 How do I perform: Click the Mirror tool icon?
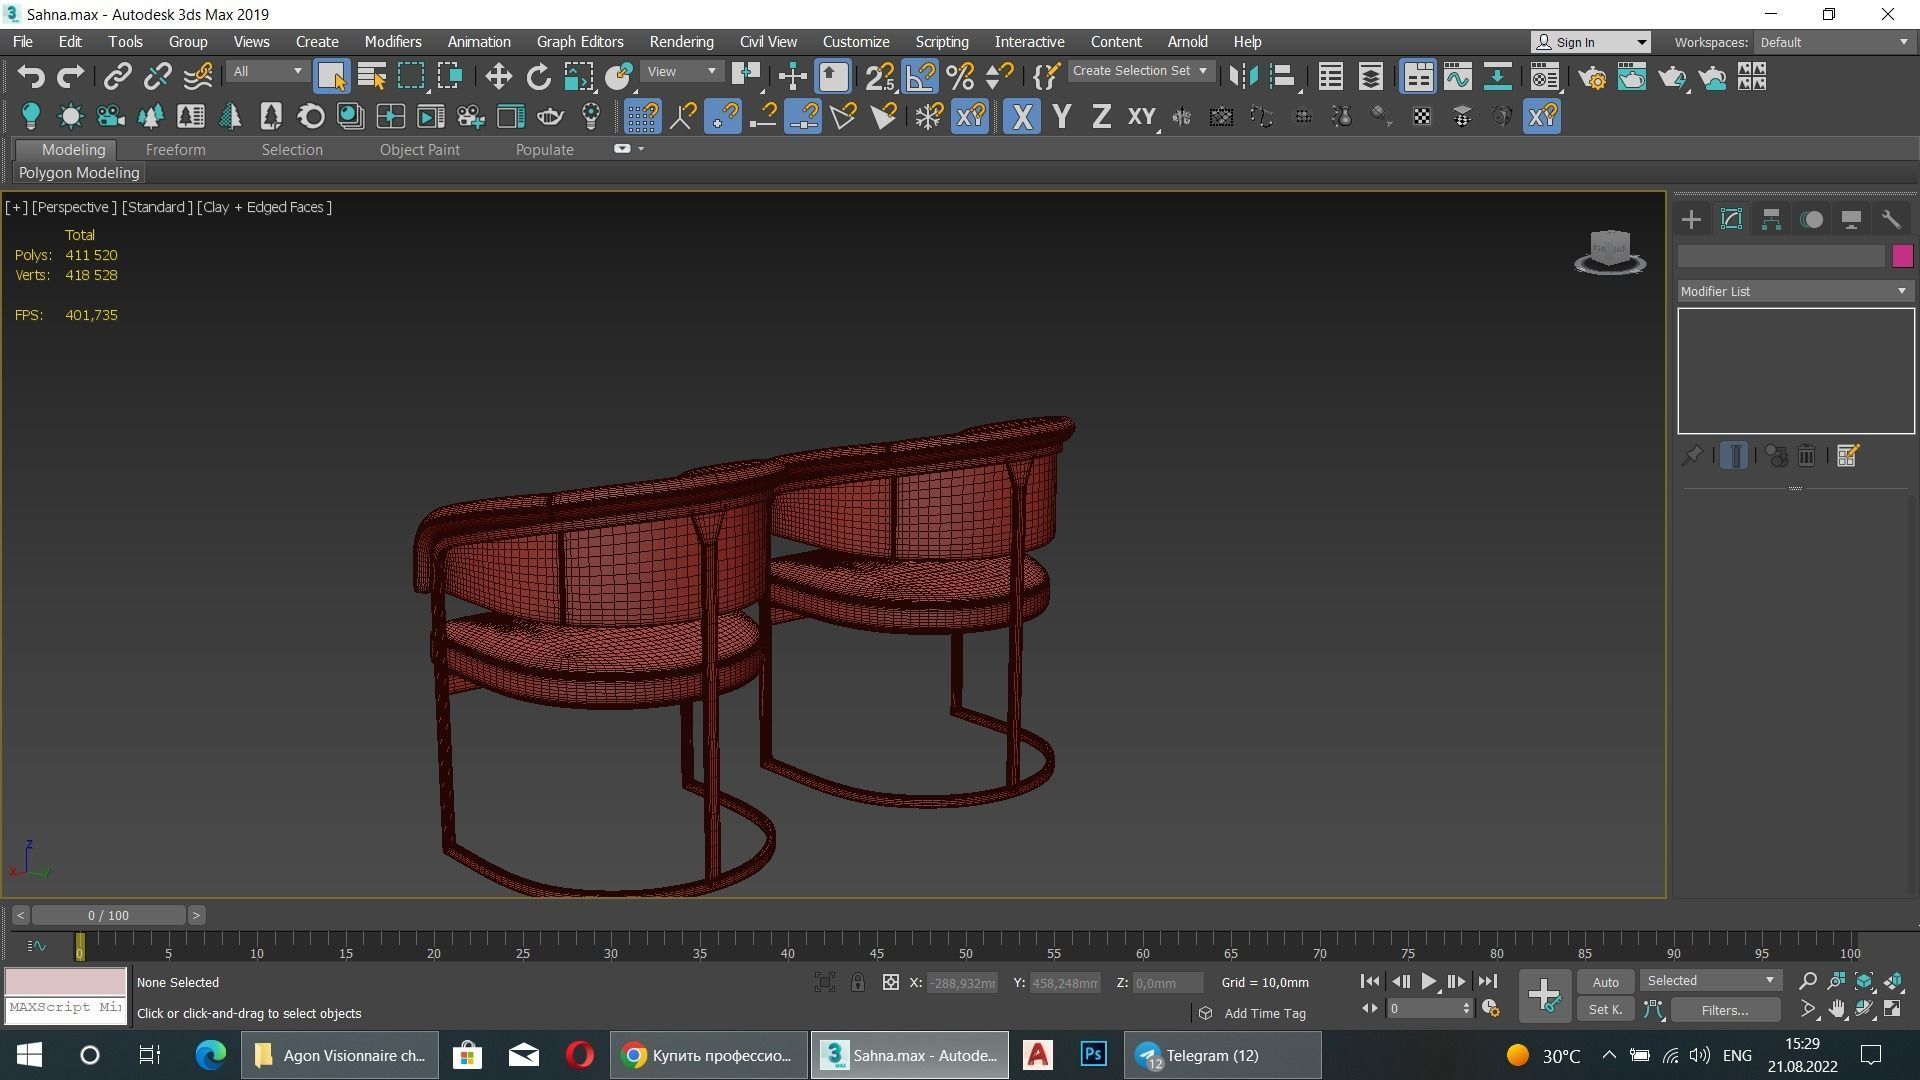(x=1243, y=77)
